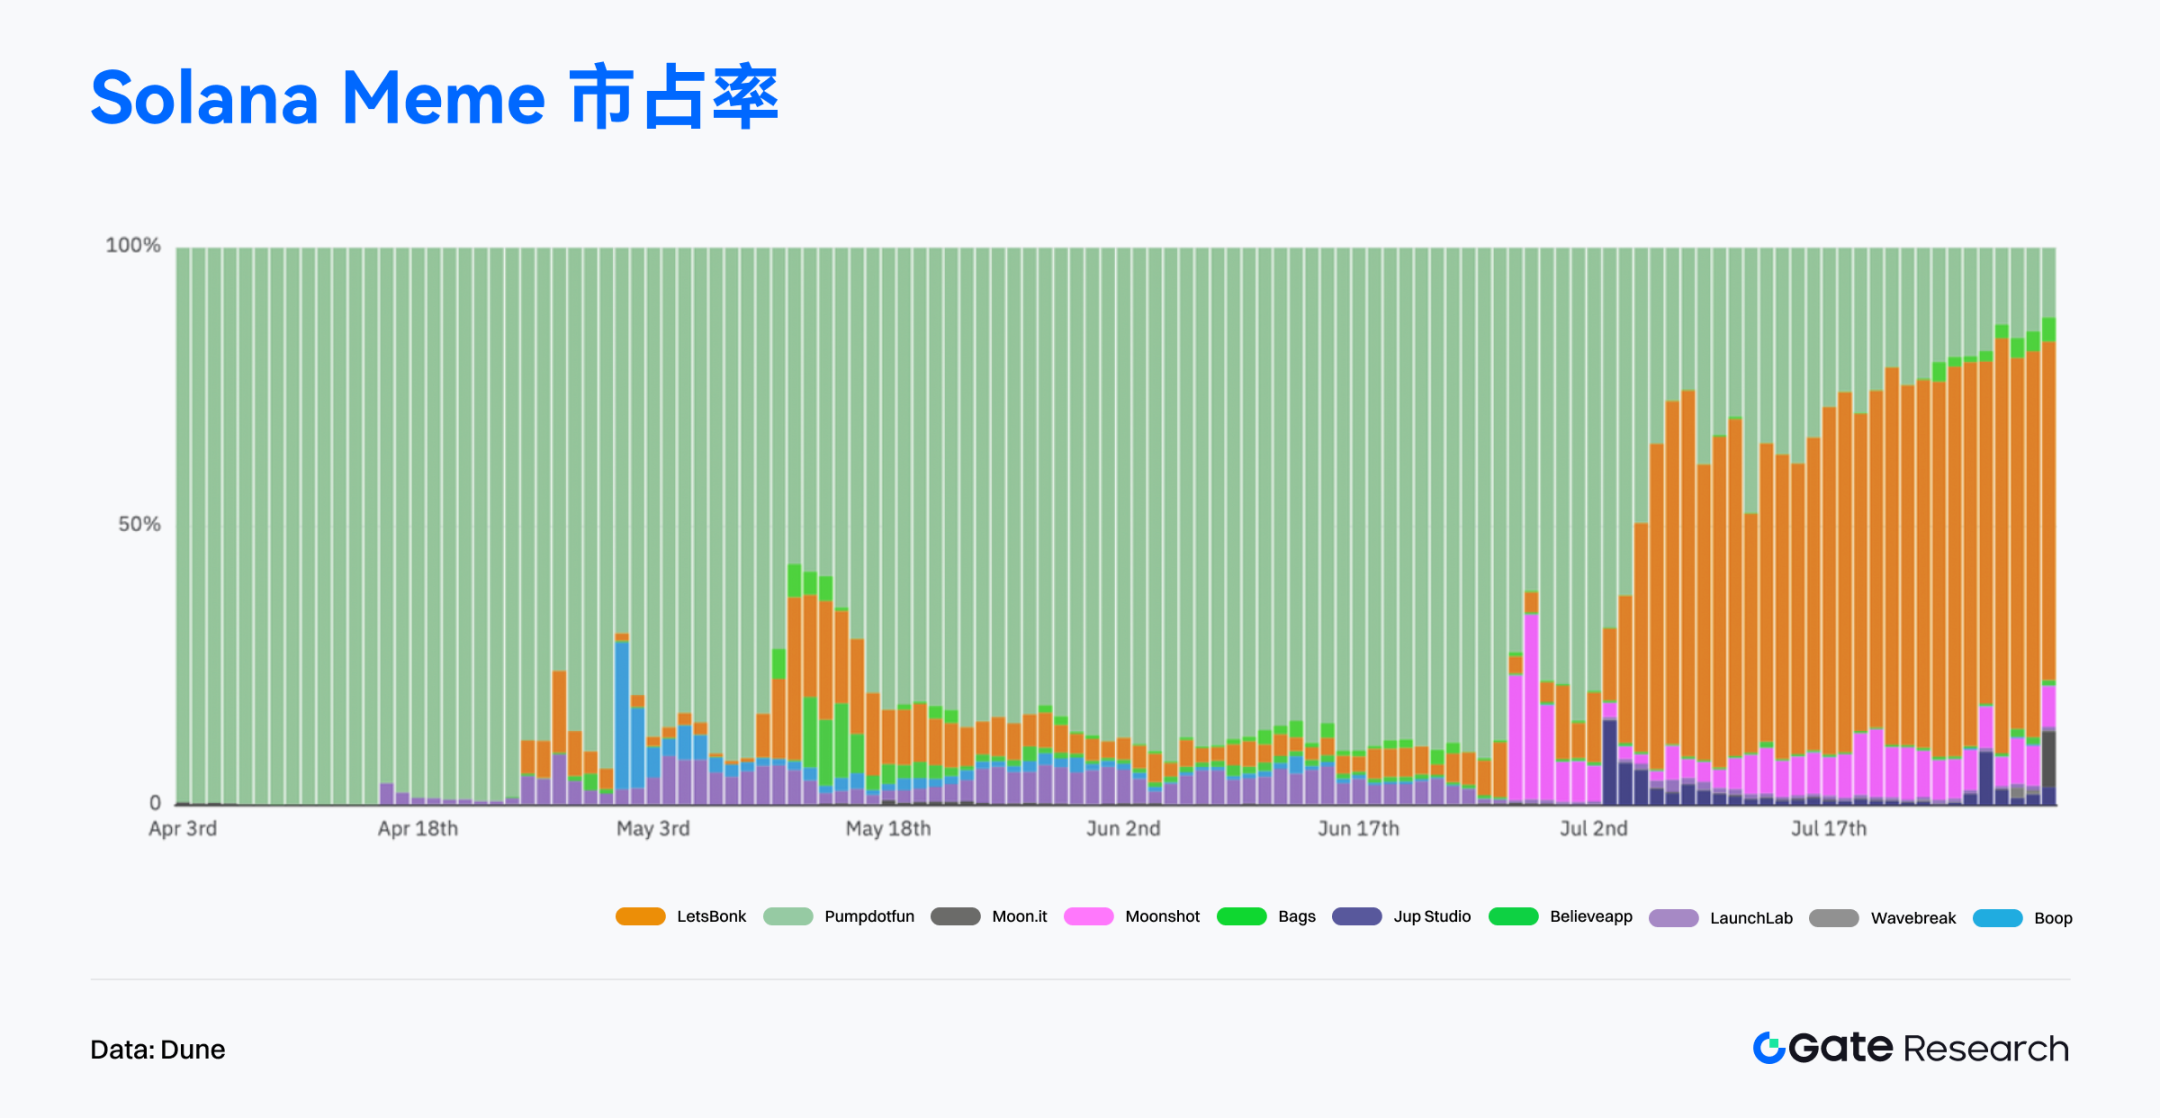This screenshot has height=1118, width=2160.
Task: Click the Data: Dune source text
Action: [x=158, y=1049]
